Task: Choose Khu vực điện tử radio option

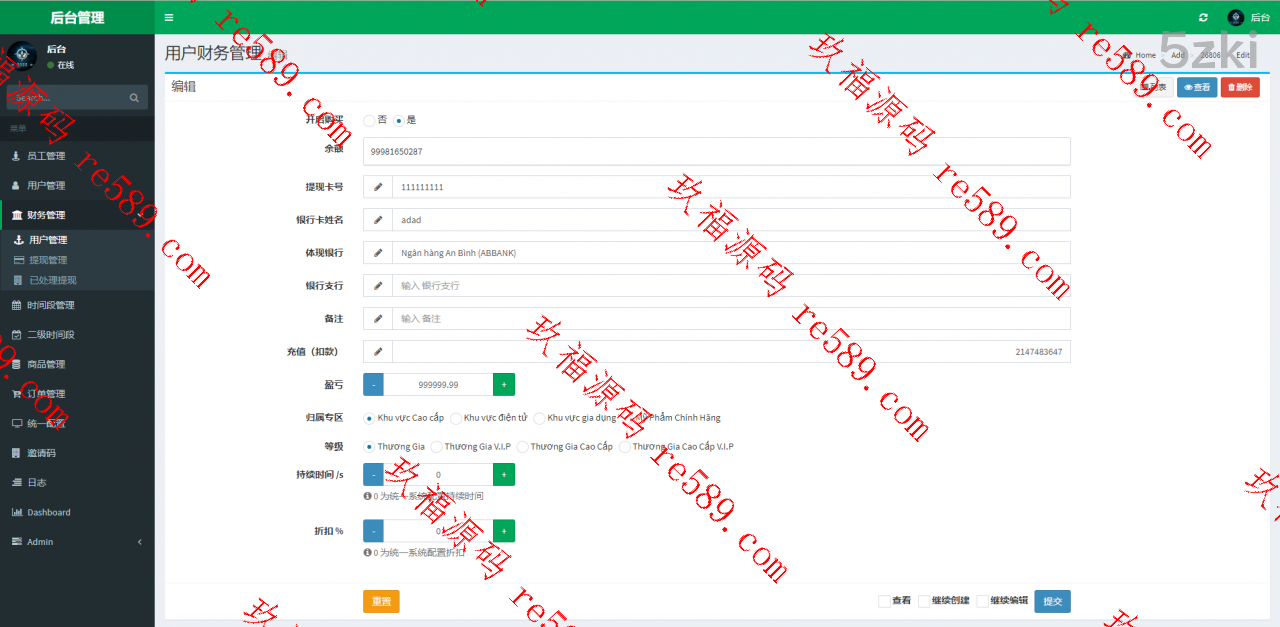Action: tap(457, 418)
